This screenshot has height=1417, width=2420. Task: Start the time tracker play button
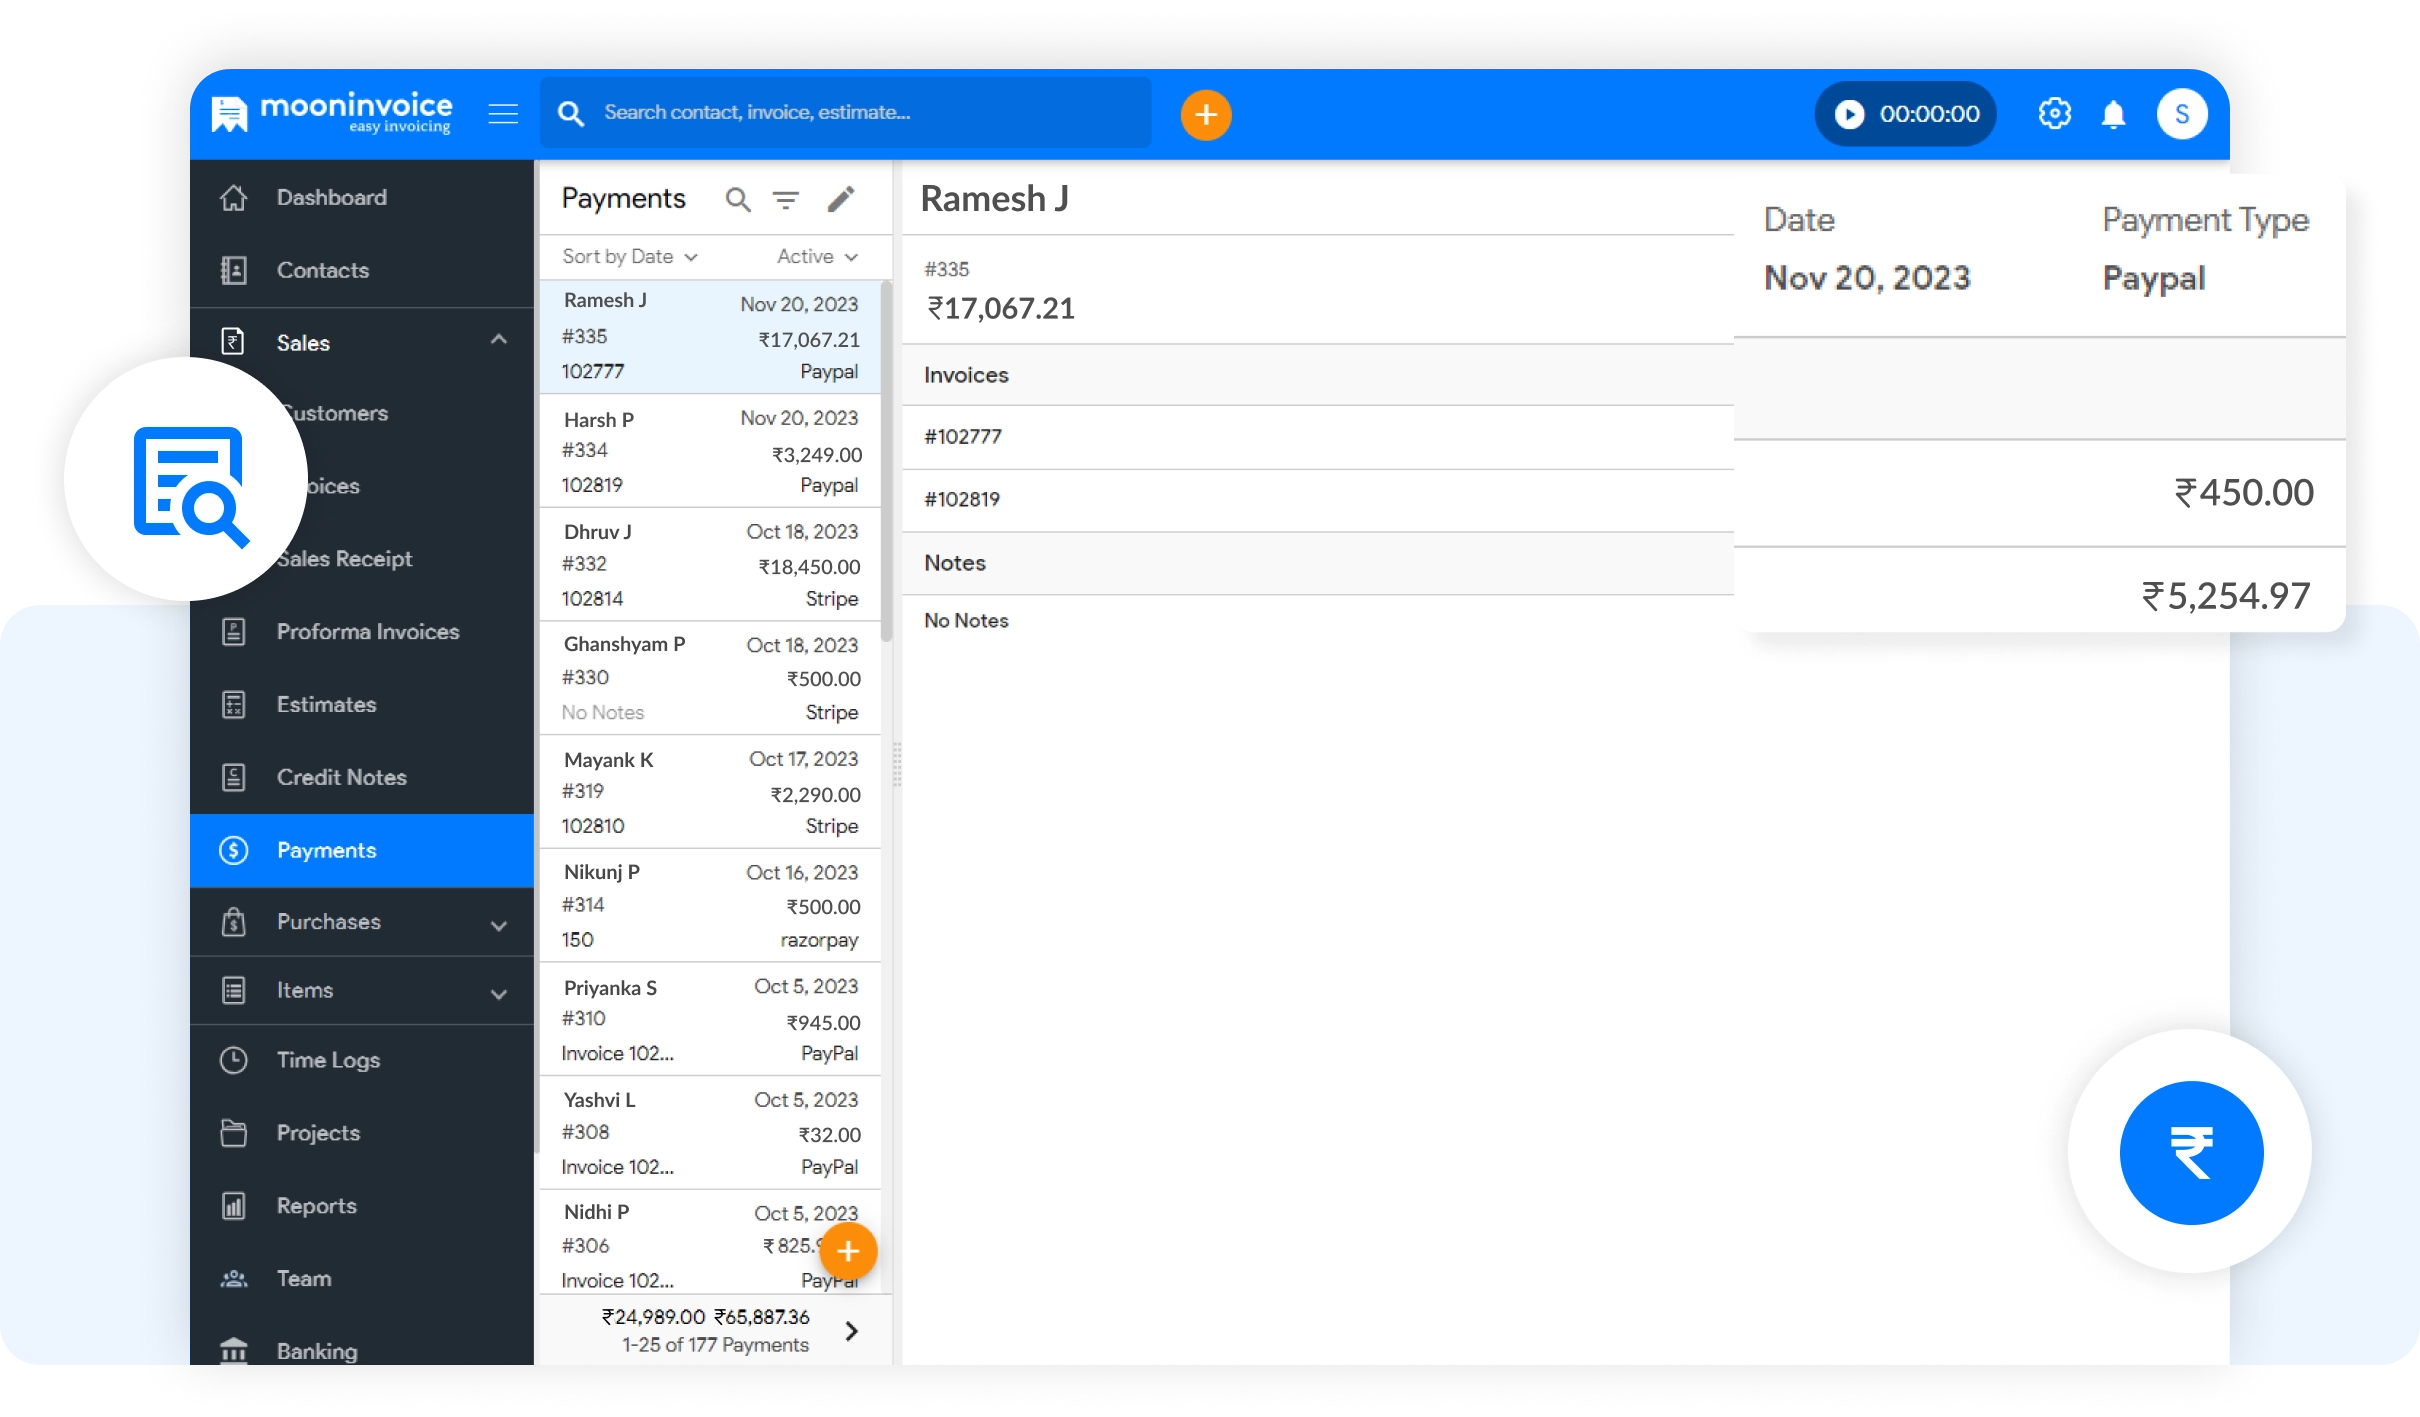[x=1849, y=114]
